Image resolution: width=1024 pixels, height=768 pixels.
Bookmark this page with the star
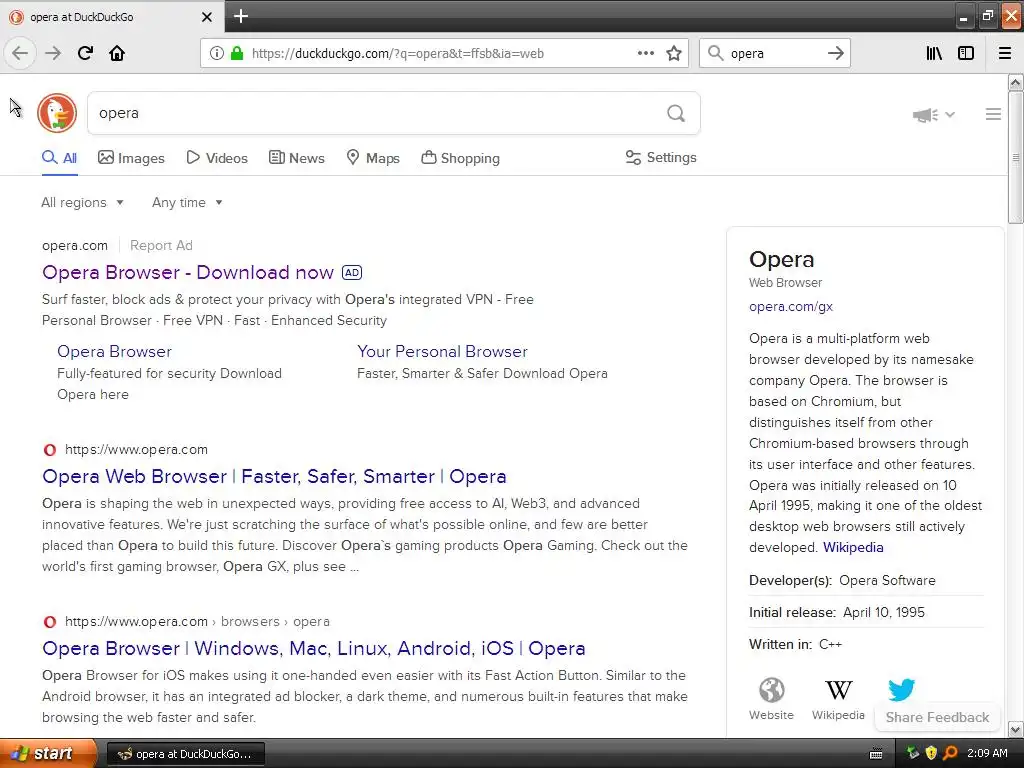(674, 53)
